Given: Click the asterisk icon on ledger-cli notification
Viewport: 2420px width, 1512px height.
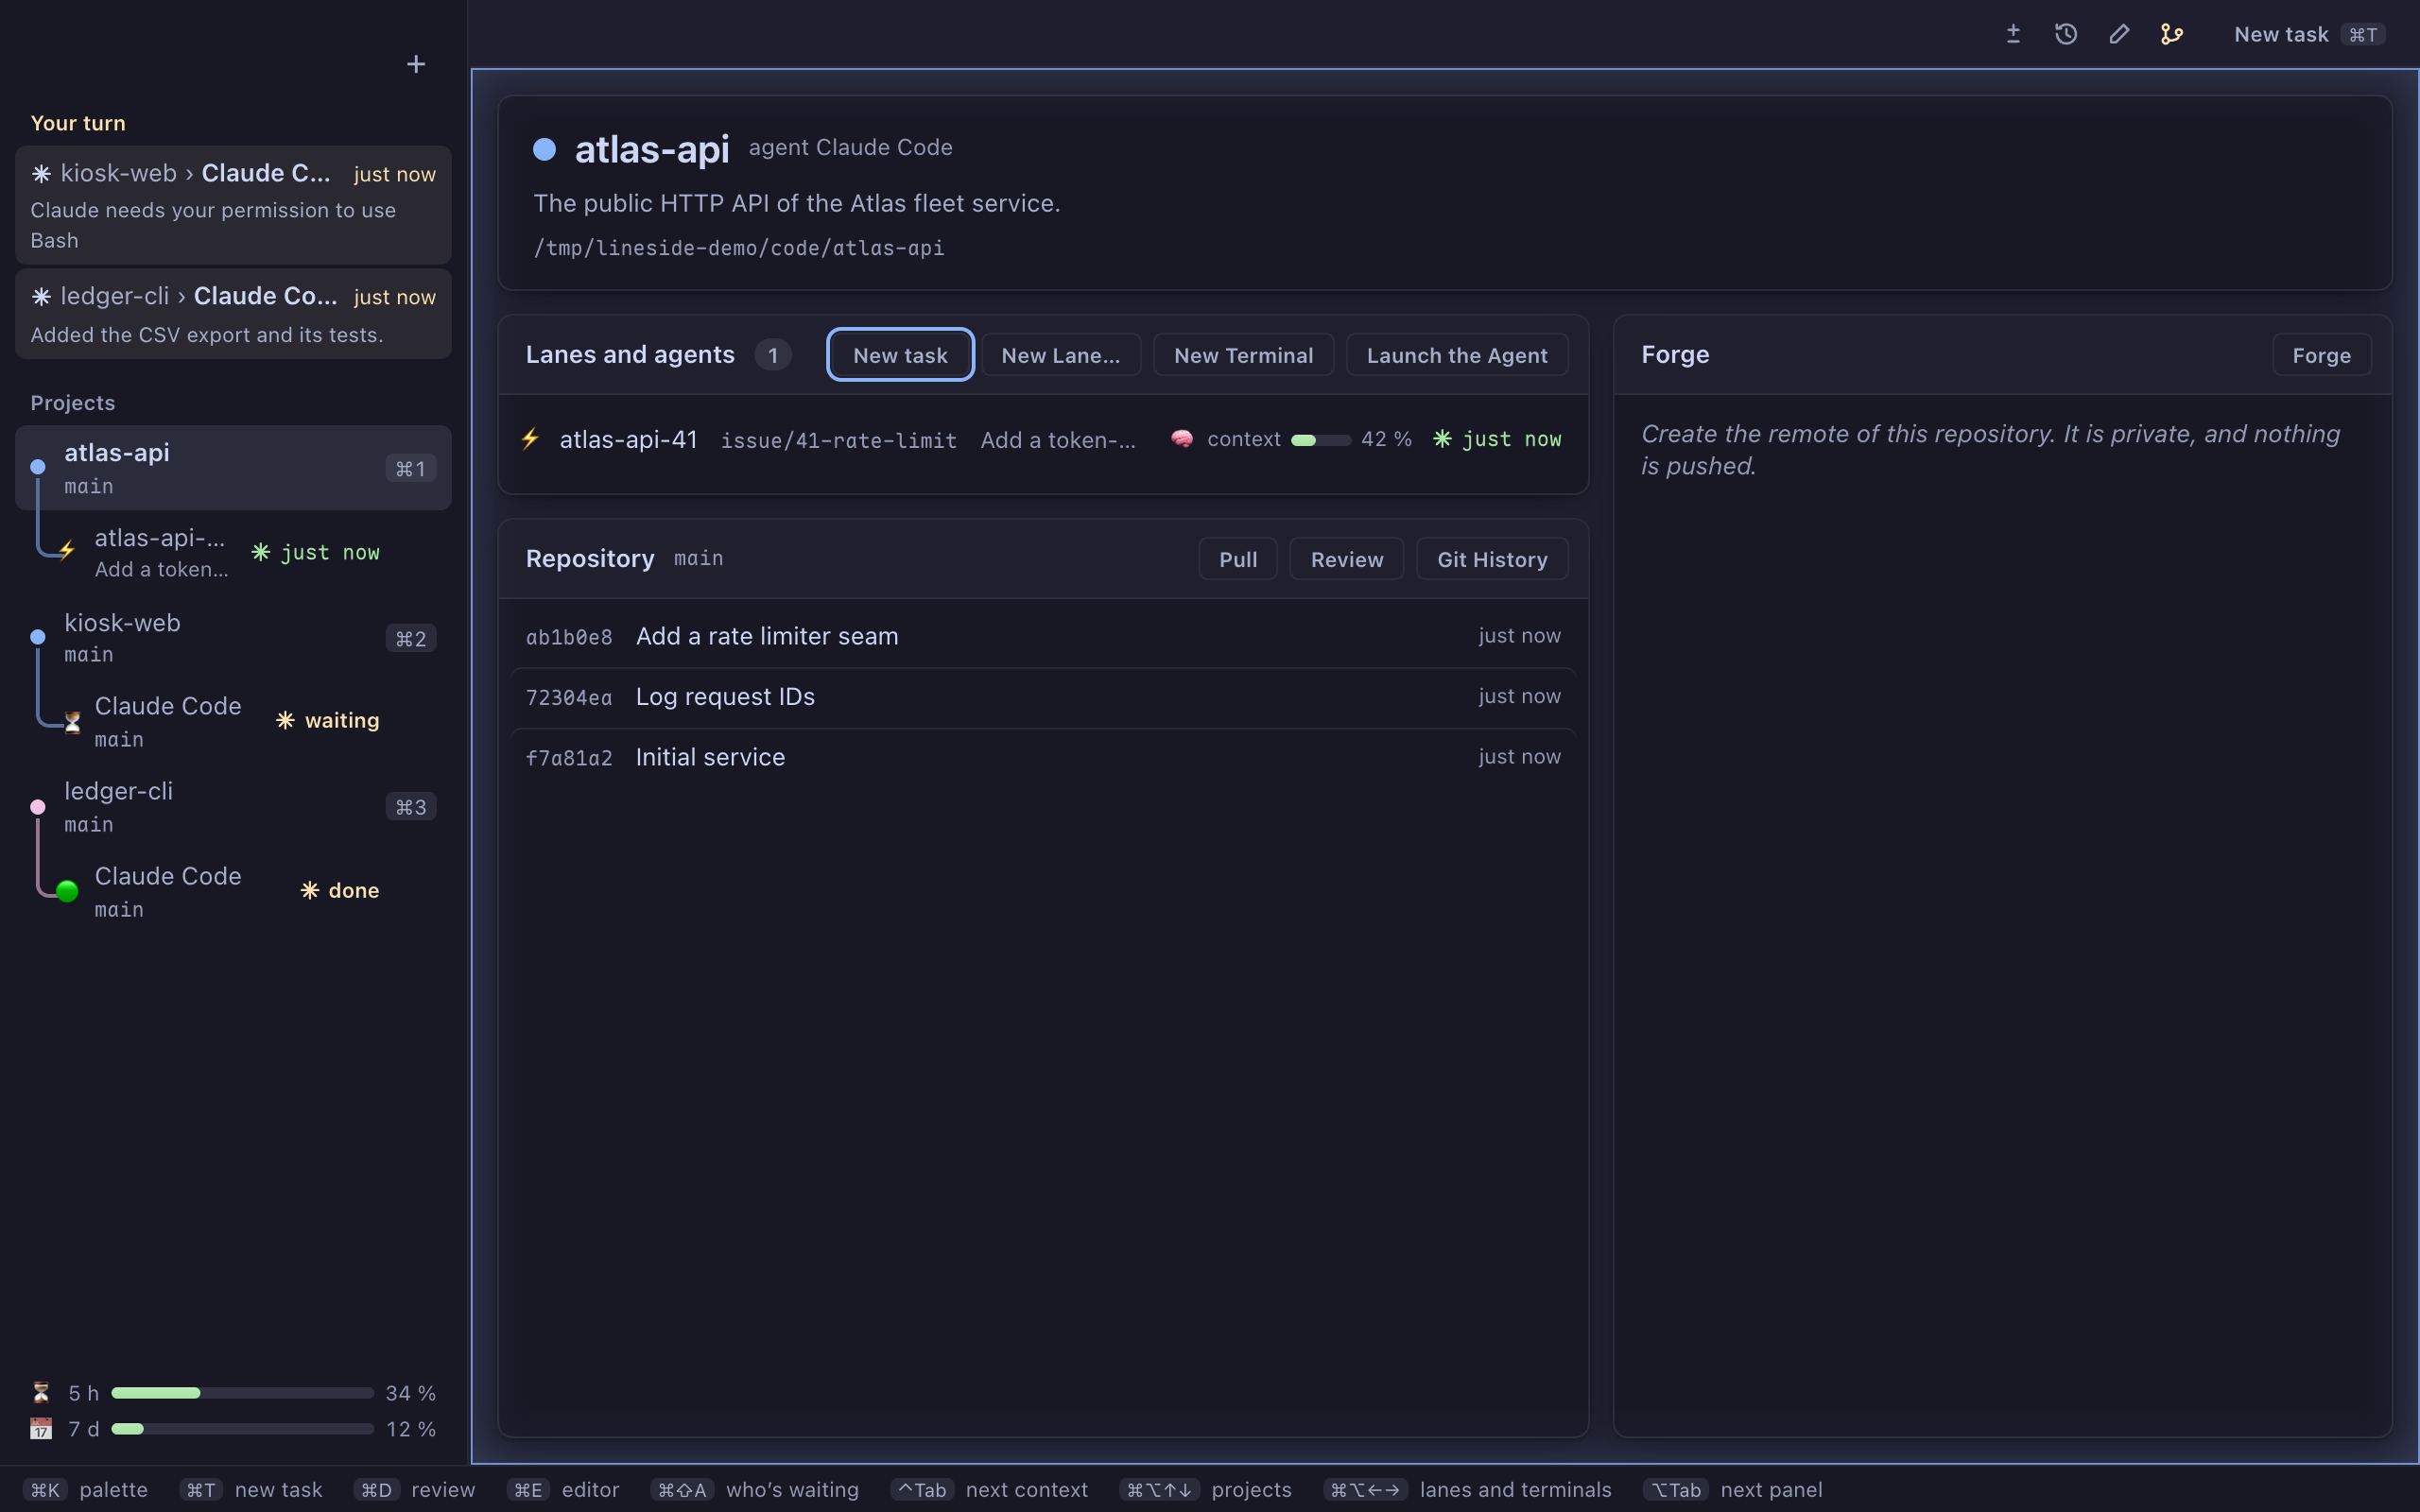Looking at the screenshot, I should point(41,296).
